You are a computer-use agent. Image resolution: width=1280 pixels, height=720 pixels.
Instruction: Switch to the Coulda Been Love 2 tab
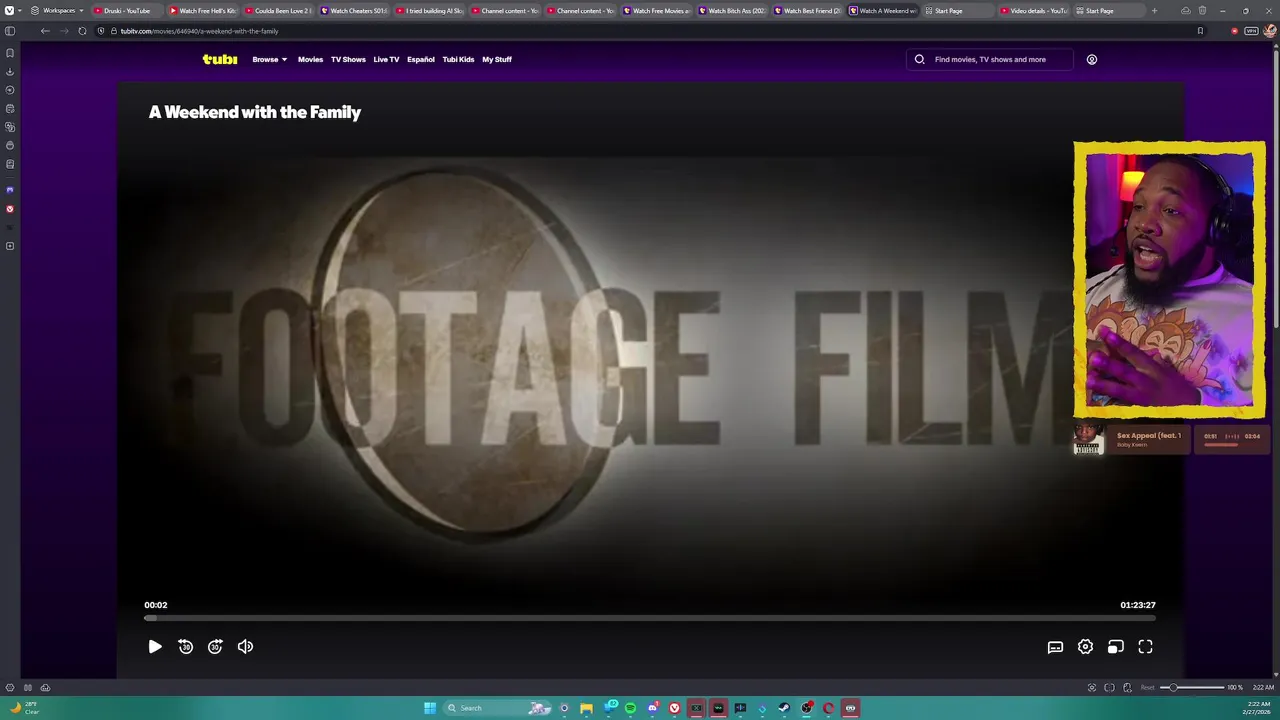[279, 11]
